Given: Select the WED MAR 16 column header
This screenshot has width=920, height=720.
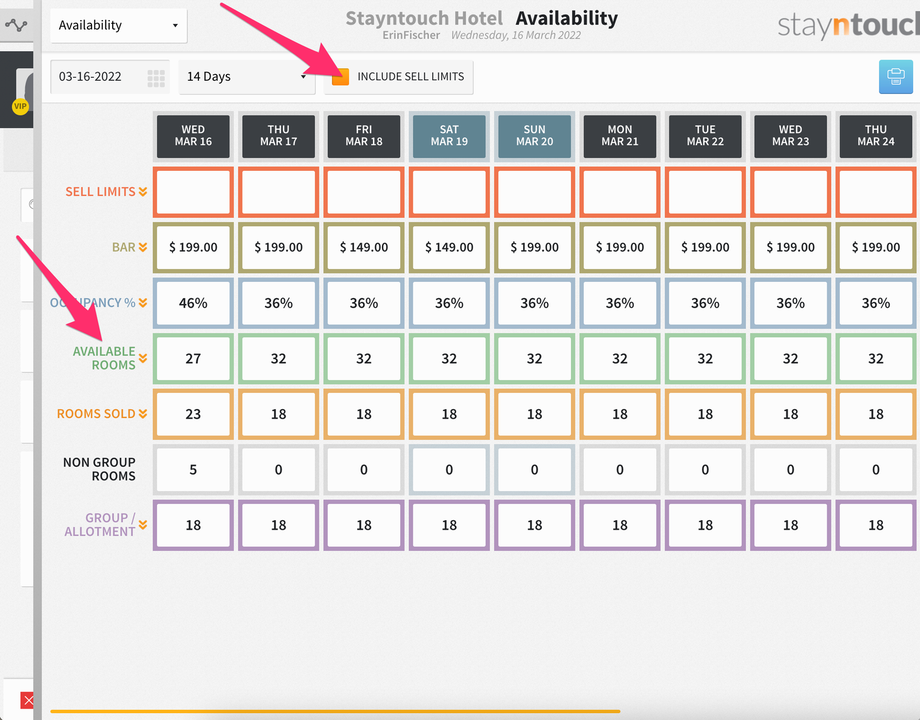Looking at the screenshot, I should [193, 136].
